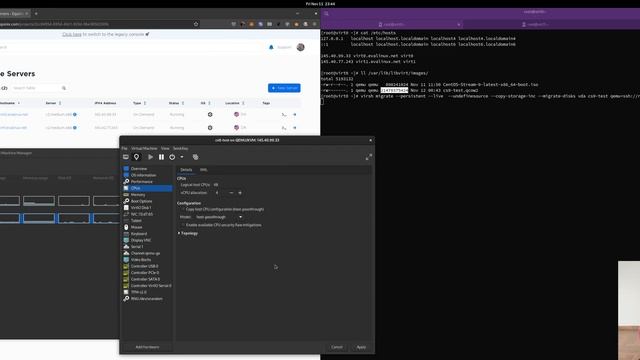Open a new browser tab with plus button

click(36, 13)
